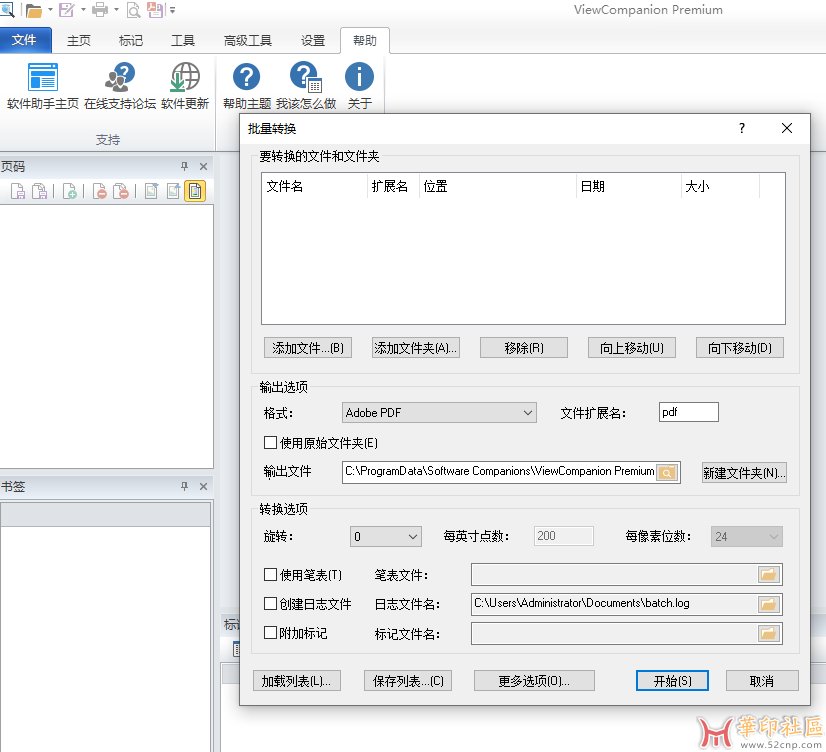Click the printer icon in quick toolbar
The image size is (826, 752).
(100, 10)
